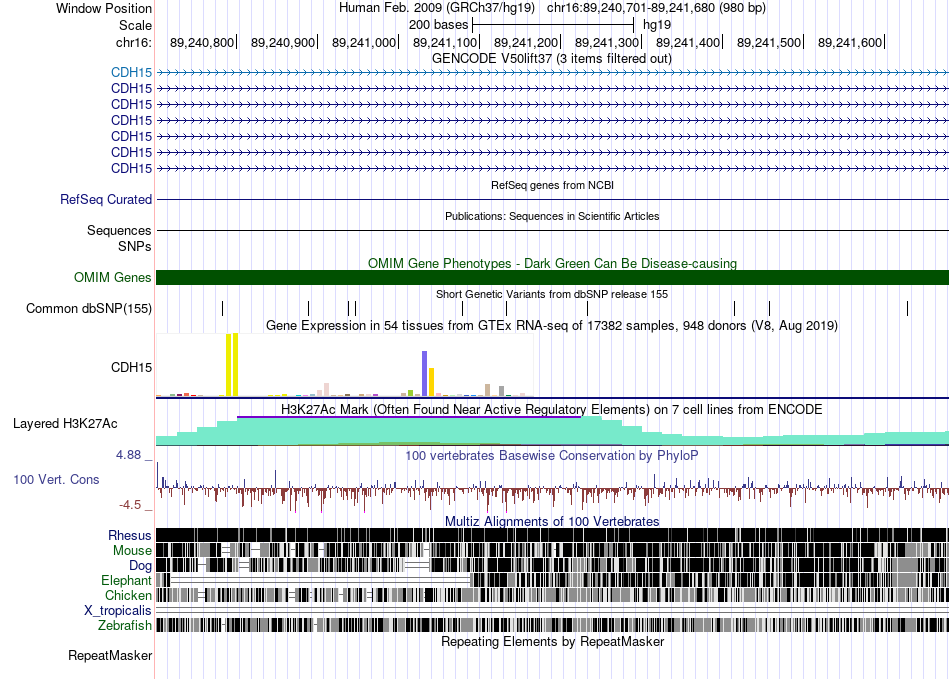Click the '200 bases' scale bar text

pyautogui.click(x=438, y=25)
